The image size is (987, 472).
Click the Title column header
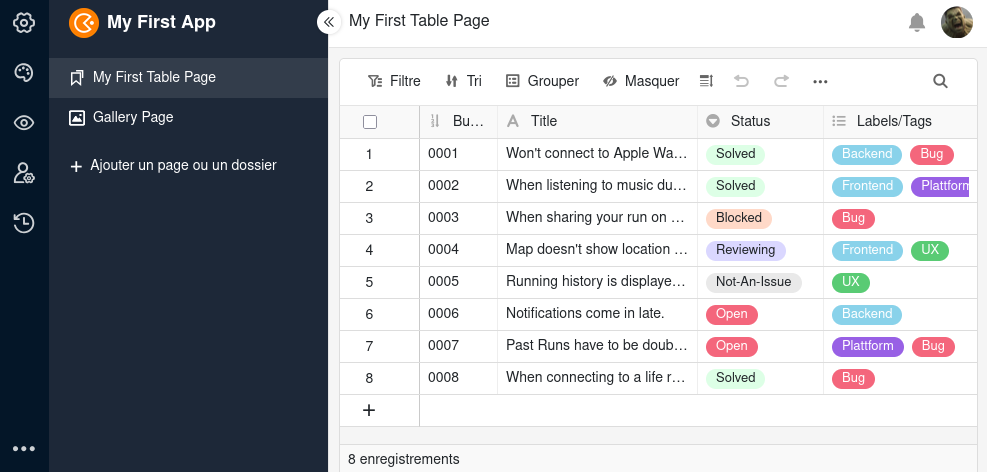[597, 121]
